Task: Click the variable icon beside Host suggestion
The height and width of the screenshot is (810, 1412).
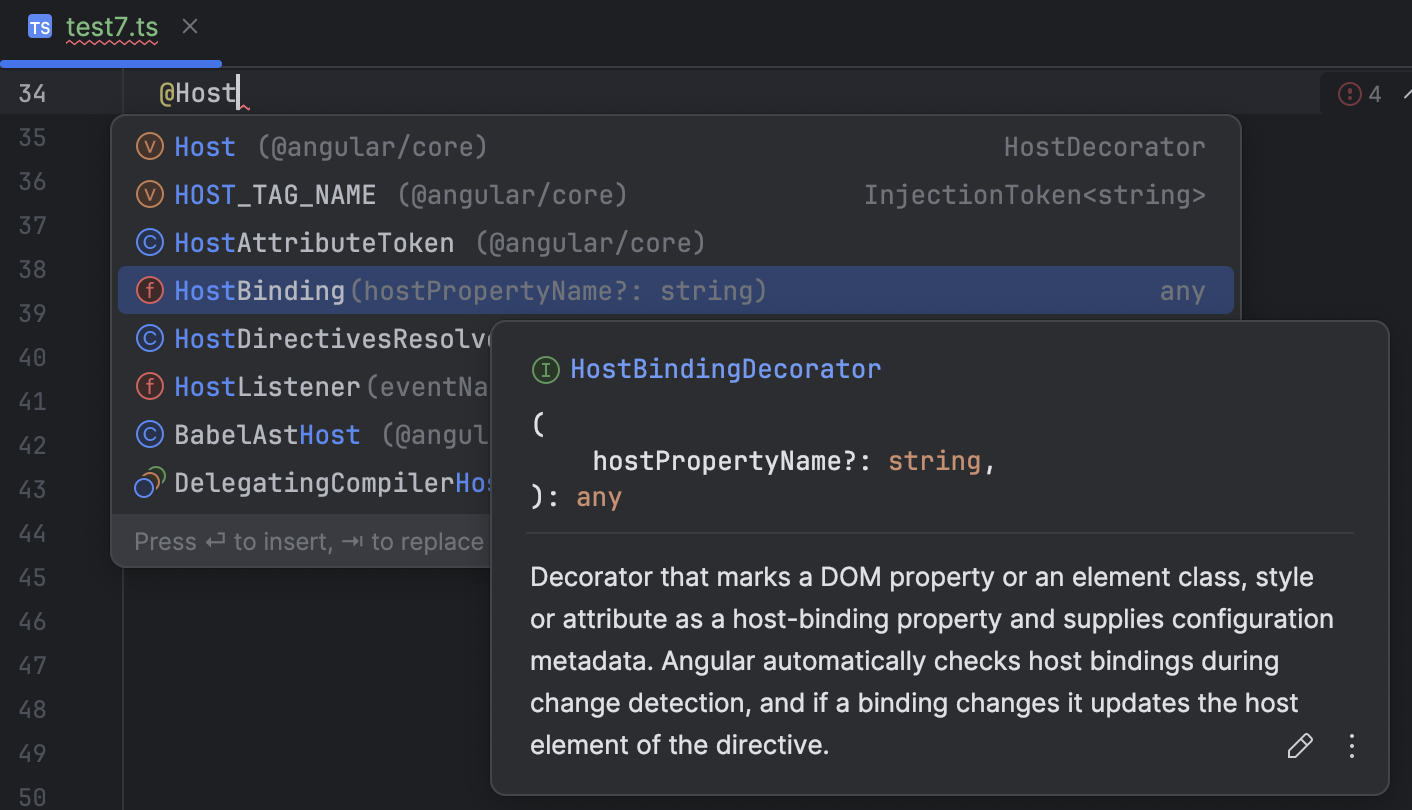Action: 148,146
